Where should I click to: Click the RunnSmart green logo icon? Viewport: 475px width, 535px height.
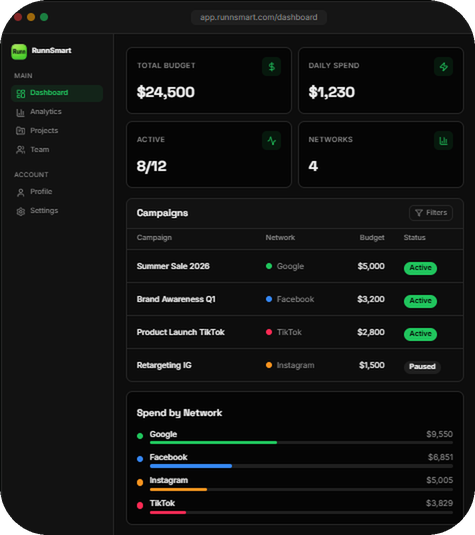[19, 52]
